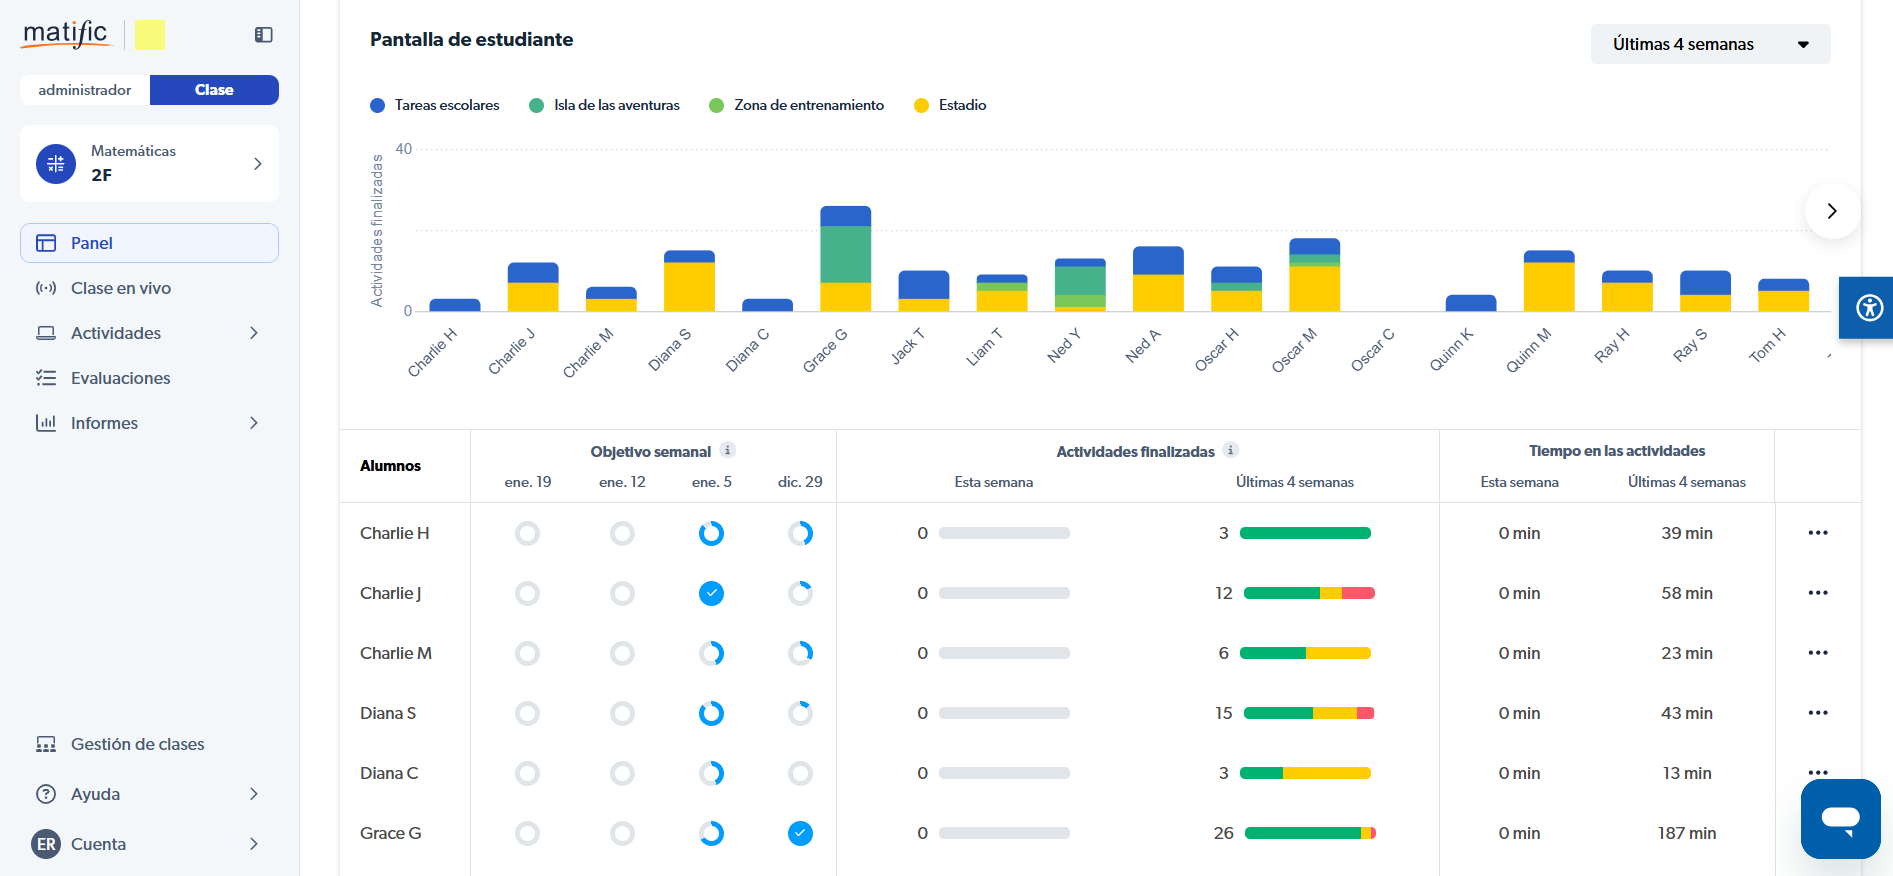Toggle the Estadio legend item

950,105
